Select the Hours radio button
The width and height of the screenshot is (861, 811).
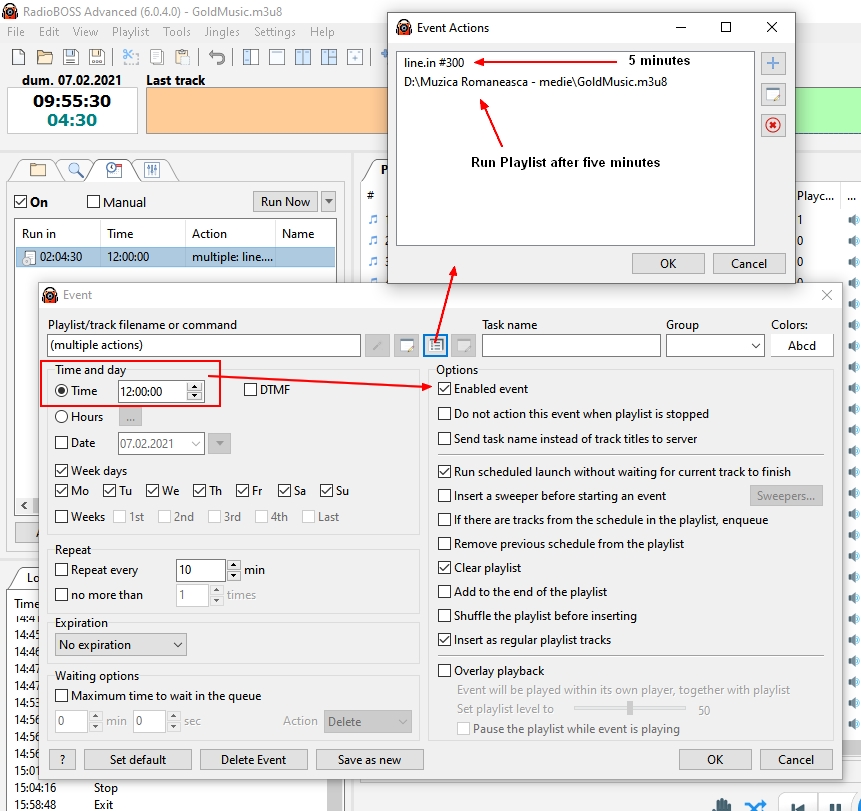point(62,417)
